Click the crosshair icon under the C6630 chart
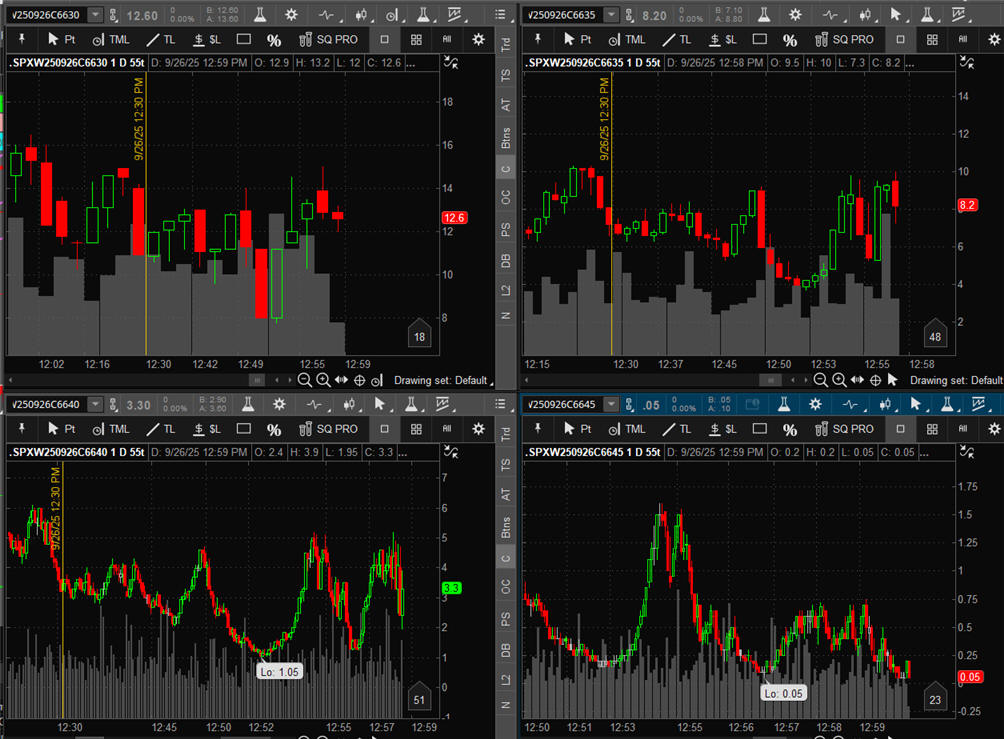Screen dimensions: 1004x739 [x=359, y=380]
